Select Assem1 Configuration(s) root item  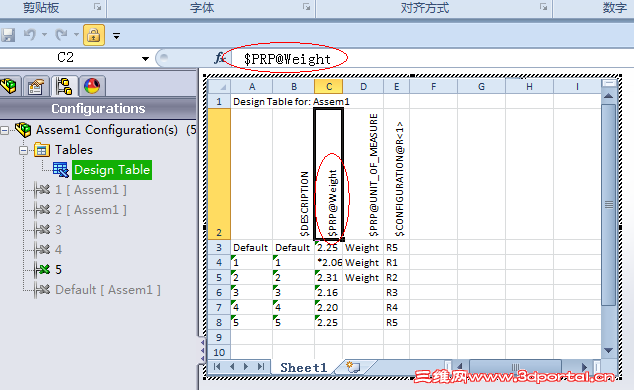point(106,130)
